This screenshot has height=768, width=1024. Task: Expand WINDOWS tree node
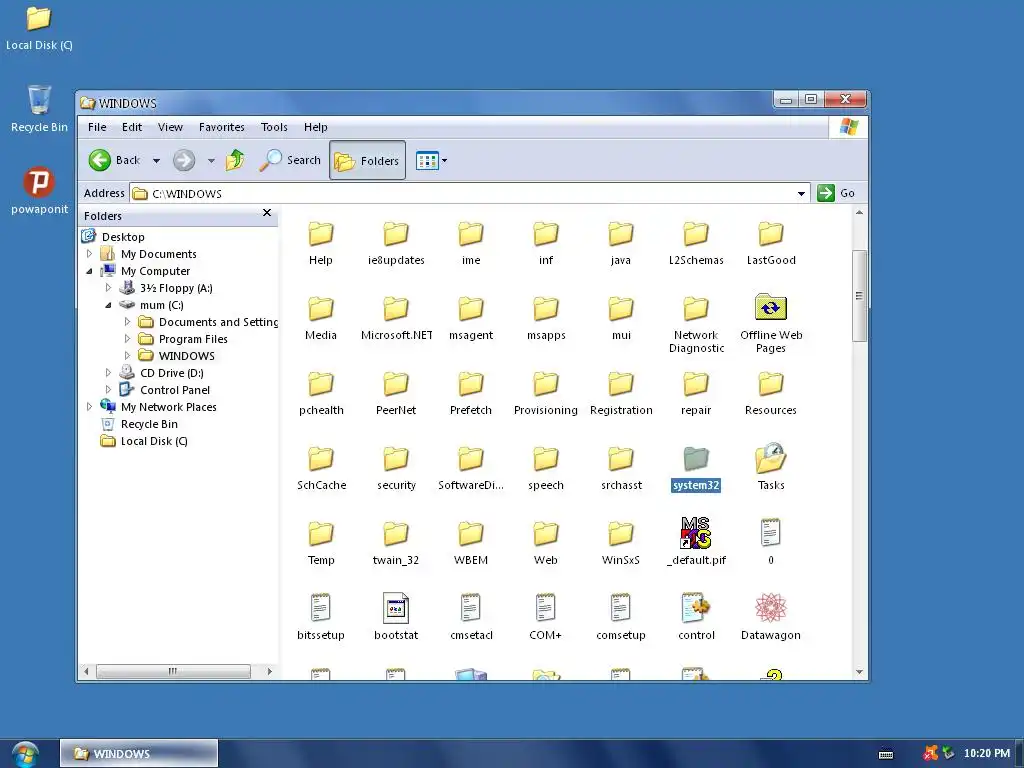127,355
